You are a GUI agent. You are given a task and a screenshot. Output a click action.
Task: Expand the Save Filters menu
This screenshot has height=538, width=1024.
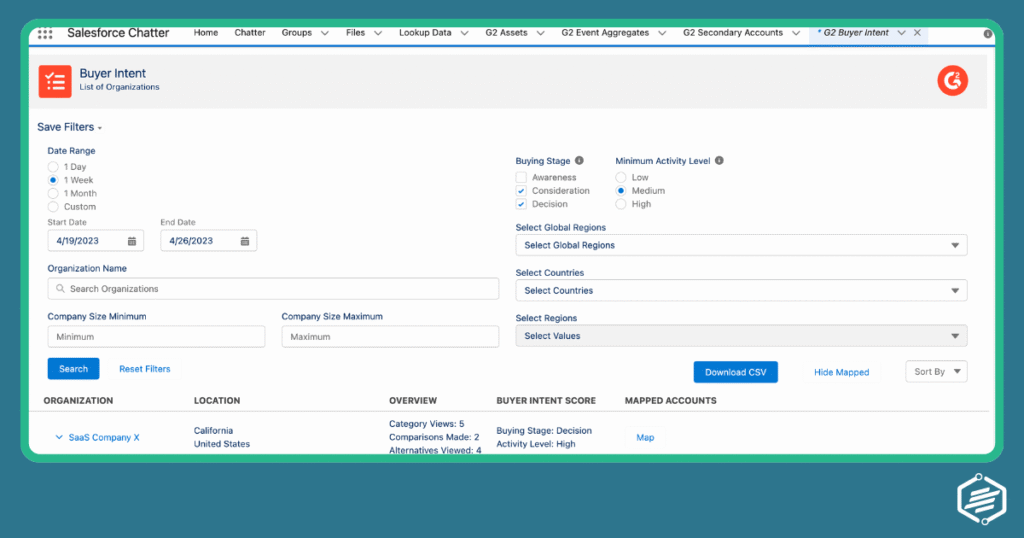point(70,127)
